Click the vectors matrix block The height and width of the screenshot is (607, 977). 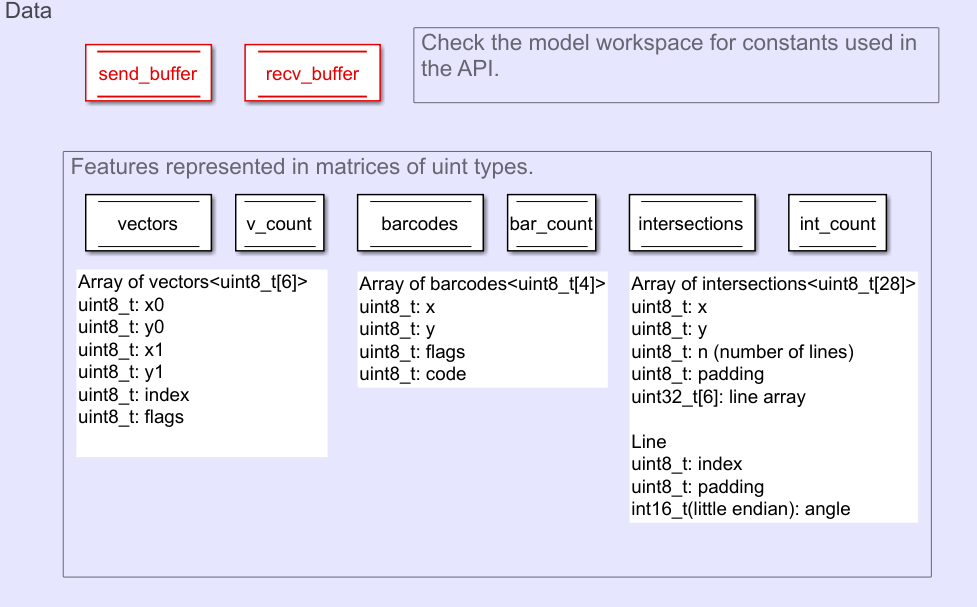click(x=147, y=222)
